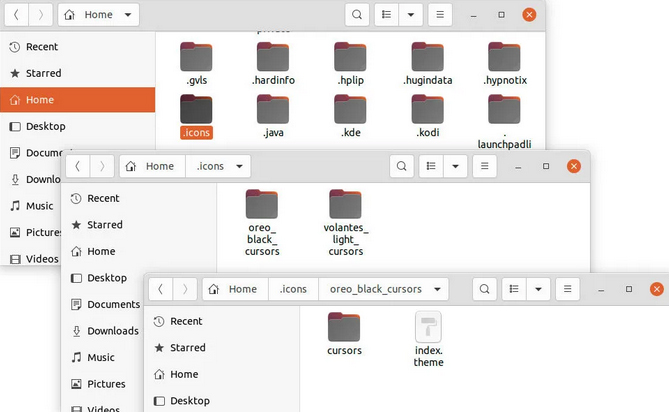Open the .java folder
The height and width of the screenshot is (414, 669).
pyautogui.click(x=273, y=111)
